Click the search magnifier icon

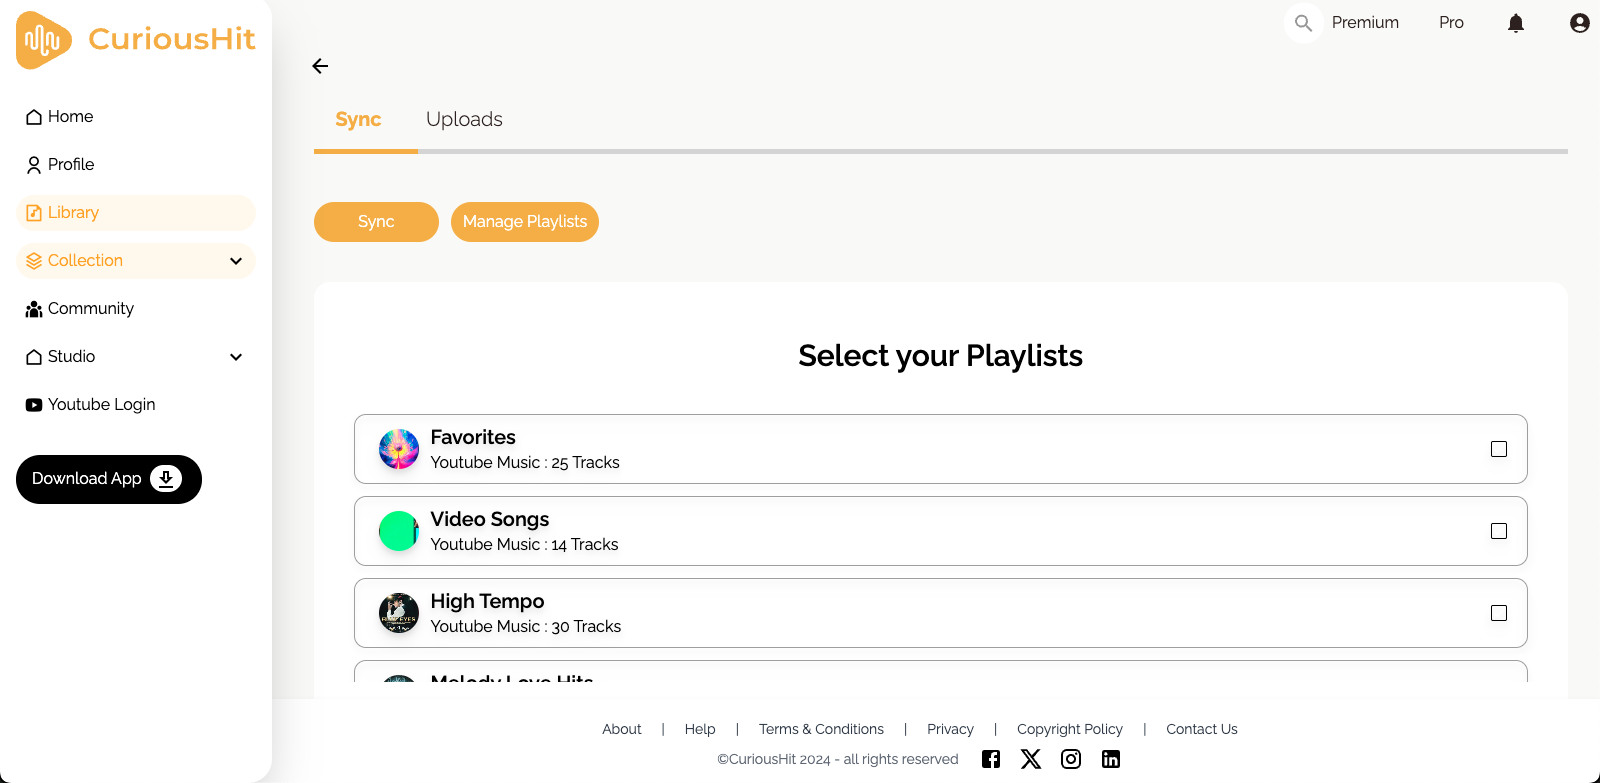(1303, 23)
